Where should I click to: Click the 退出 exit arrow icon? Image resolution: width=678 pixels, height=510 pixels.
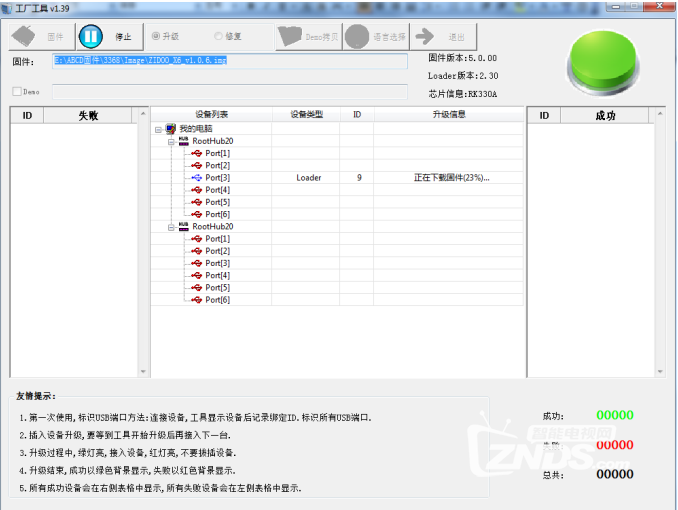tap(425, 37)
